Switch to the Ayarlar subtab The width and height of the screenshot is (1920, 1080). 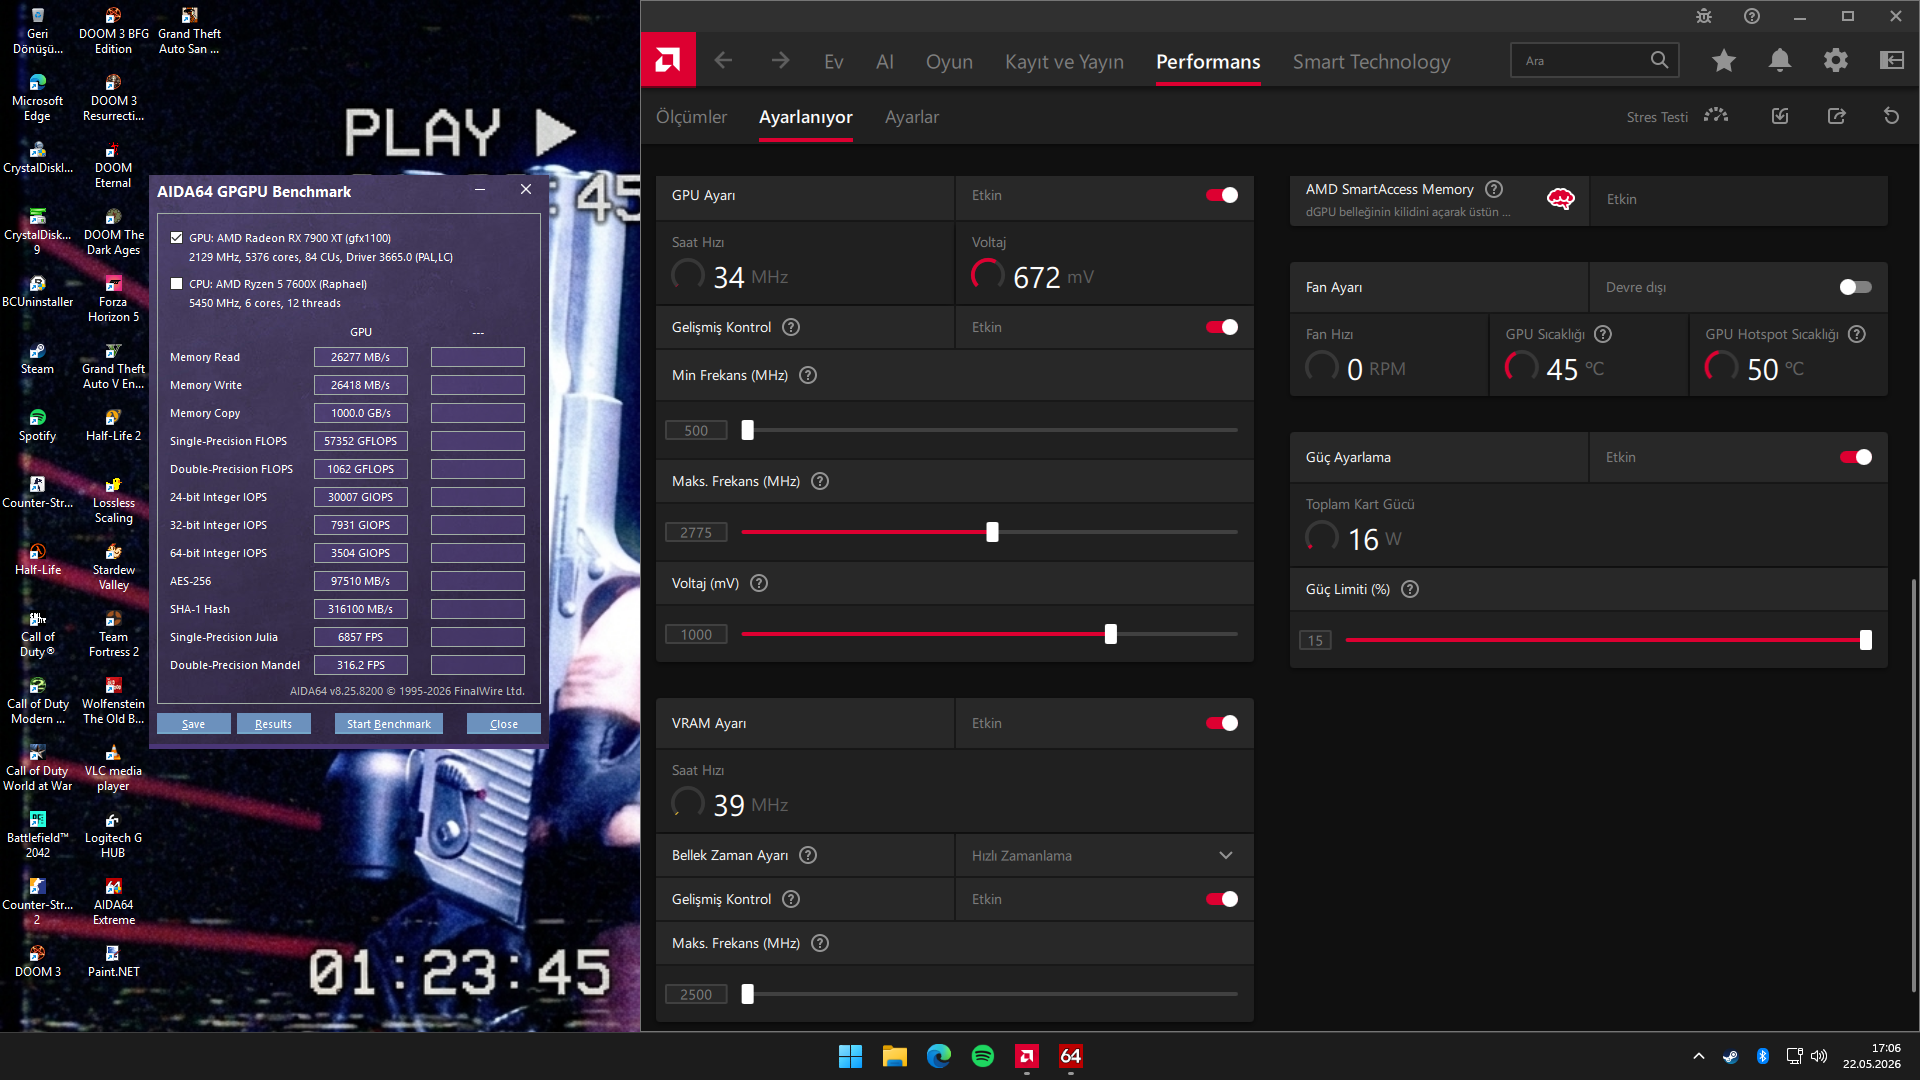[x=912, y=117]
